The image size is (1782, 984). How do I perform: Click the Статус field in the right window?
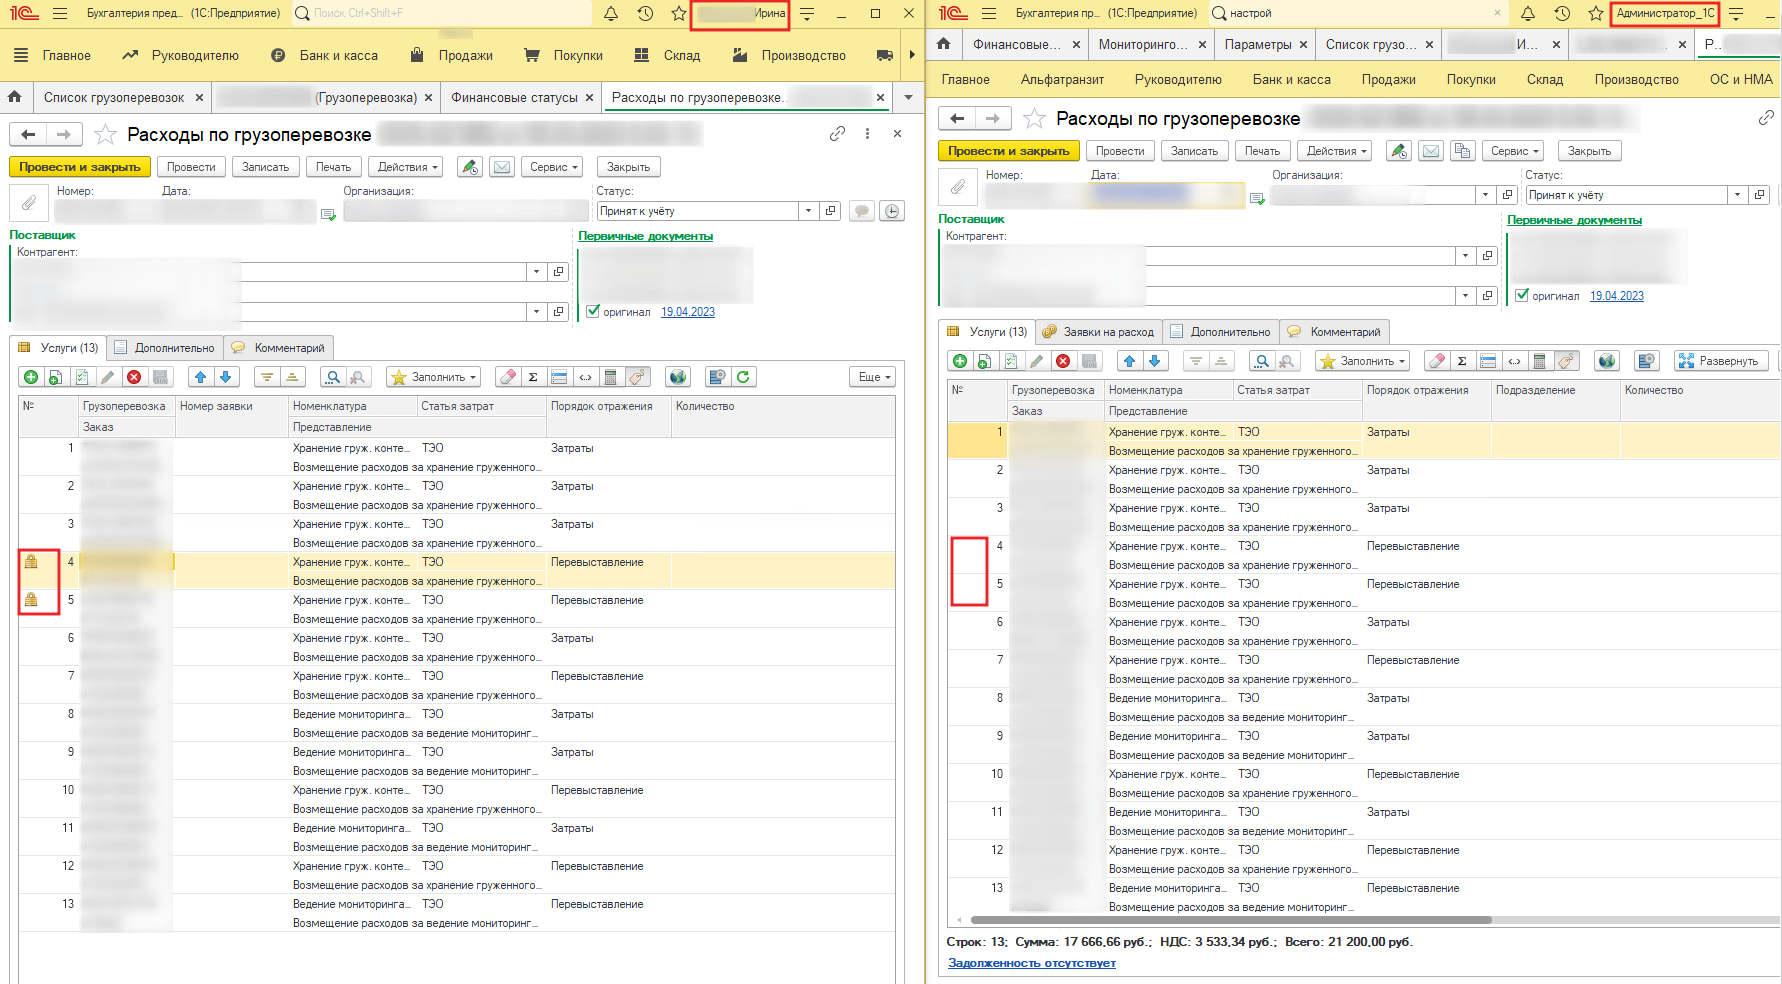(x=1627, y=195)
